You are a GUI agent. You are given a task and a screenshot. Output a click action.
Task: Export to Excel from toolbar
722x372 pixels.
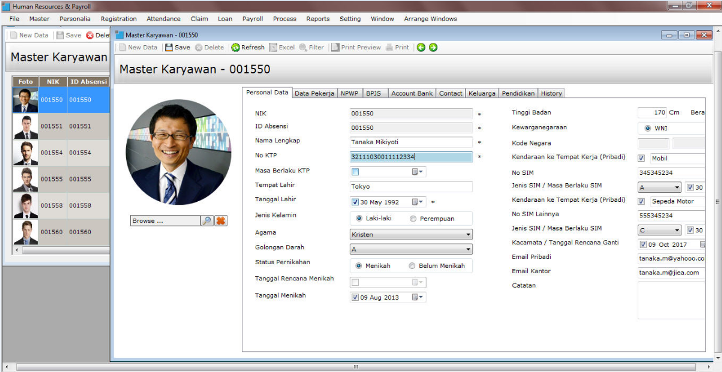tap(282, 47)
